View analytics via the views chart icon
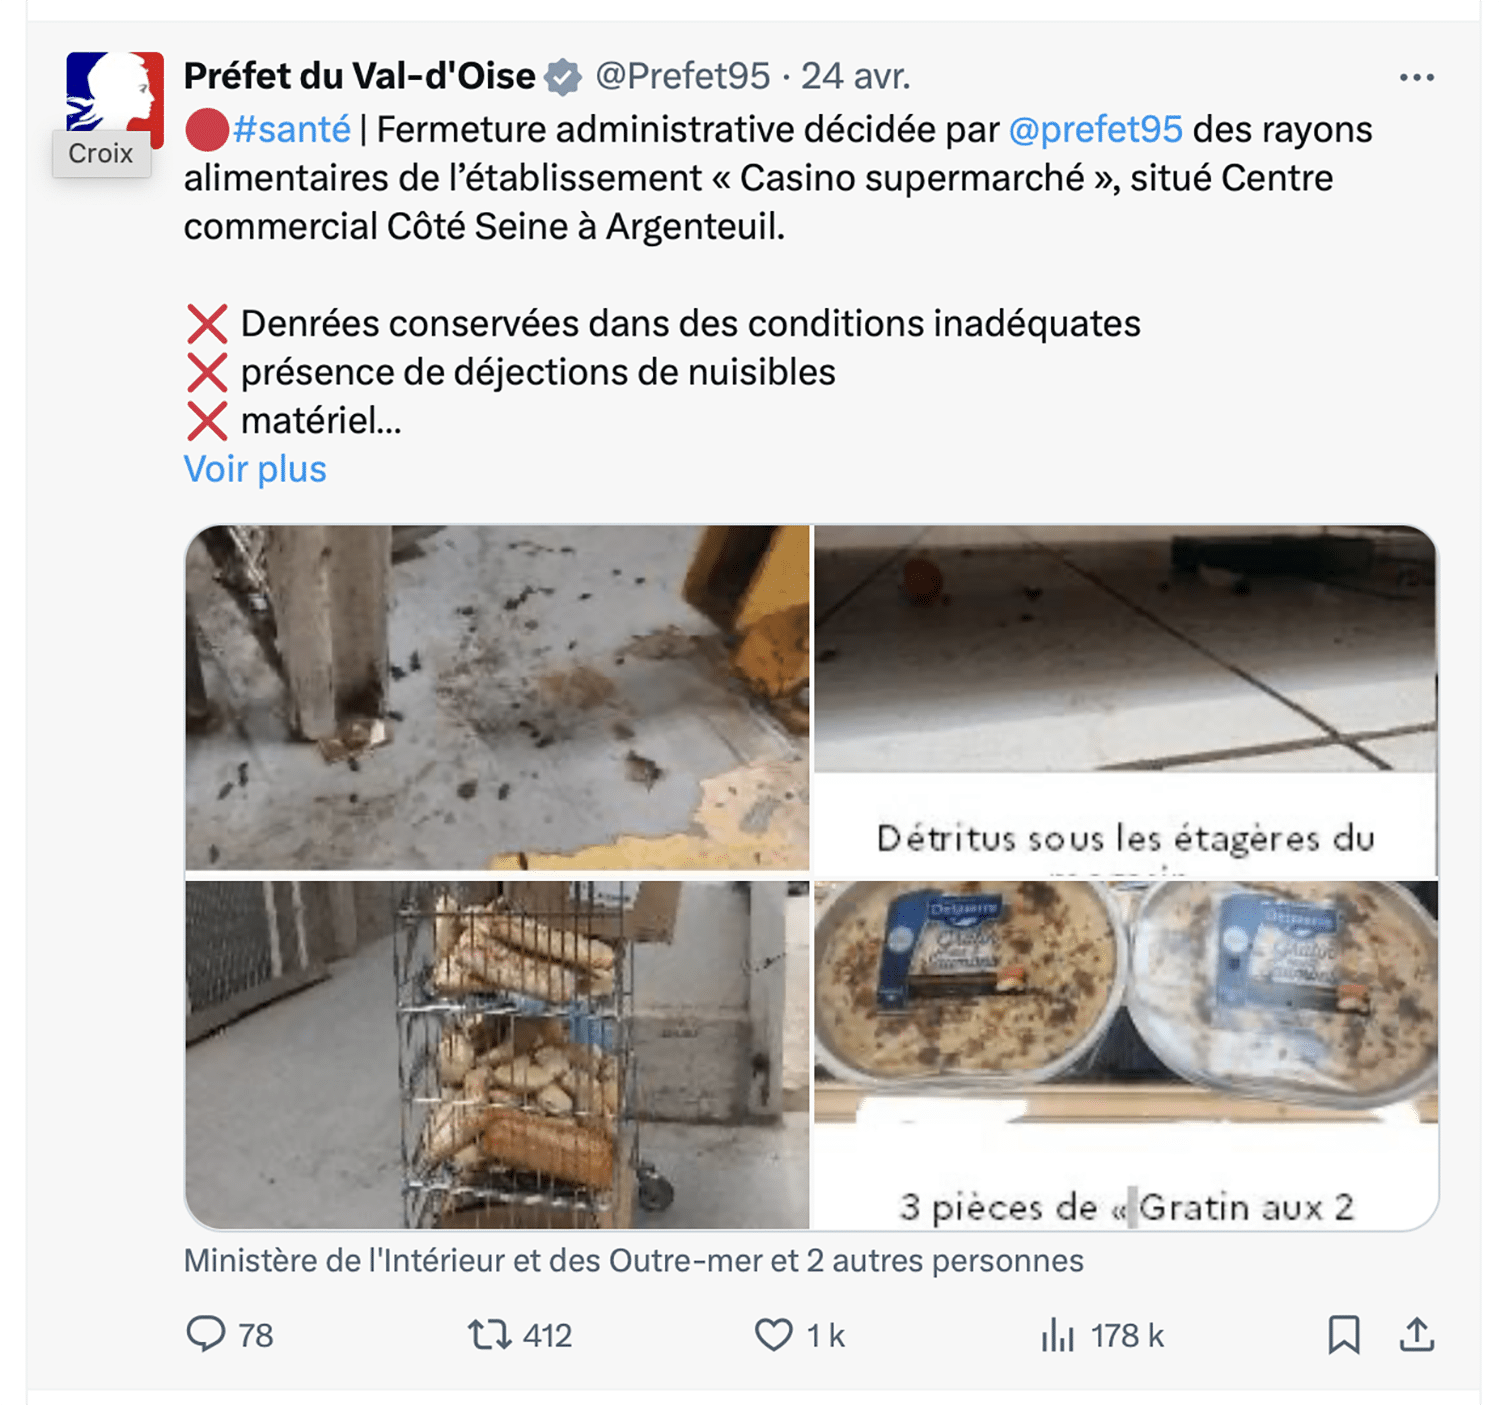Screen dimensions: 1500x1405 pos(1057,1335)
